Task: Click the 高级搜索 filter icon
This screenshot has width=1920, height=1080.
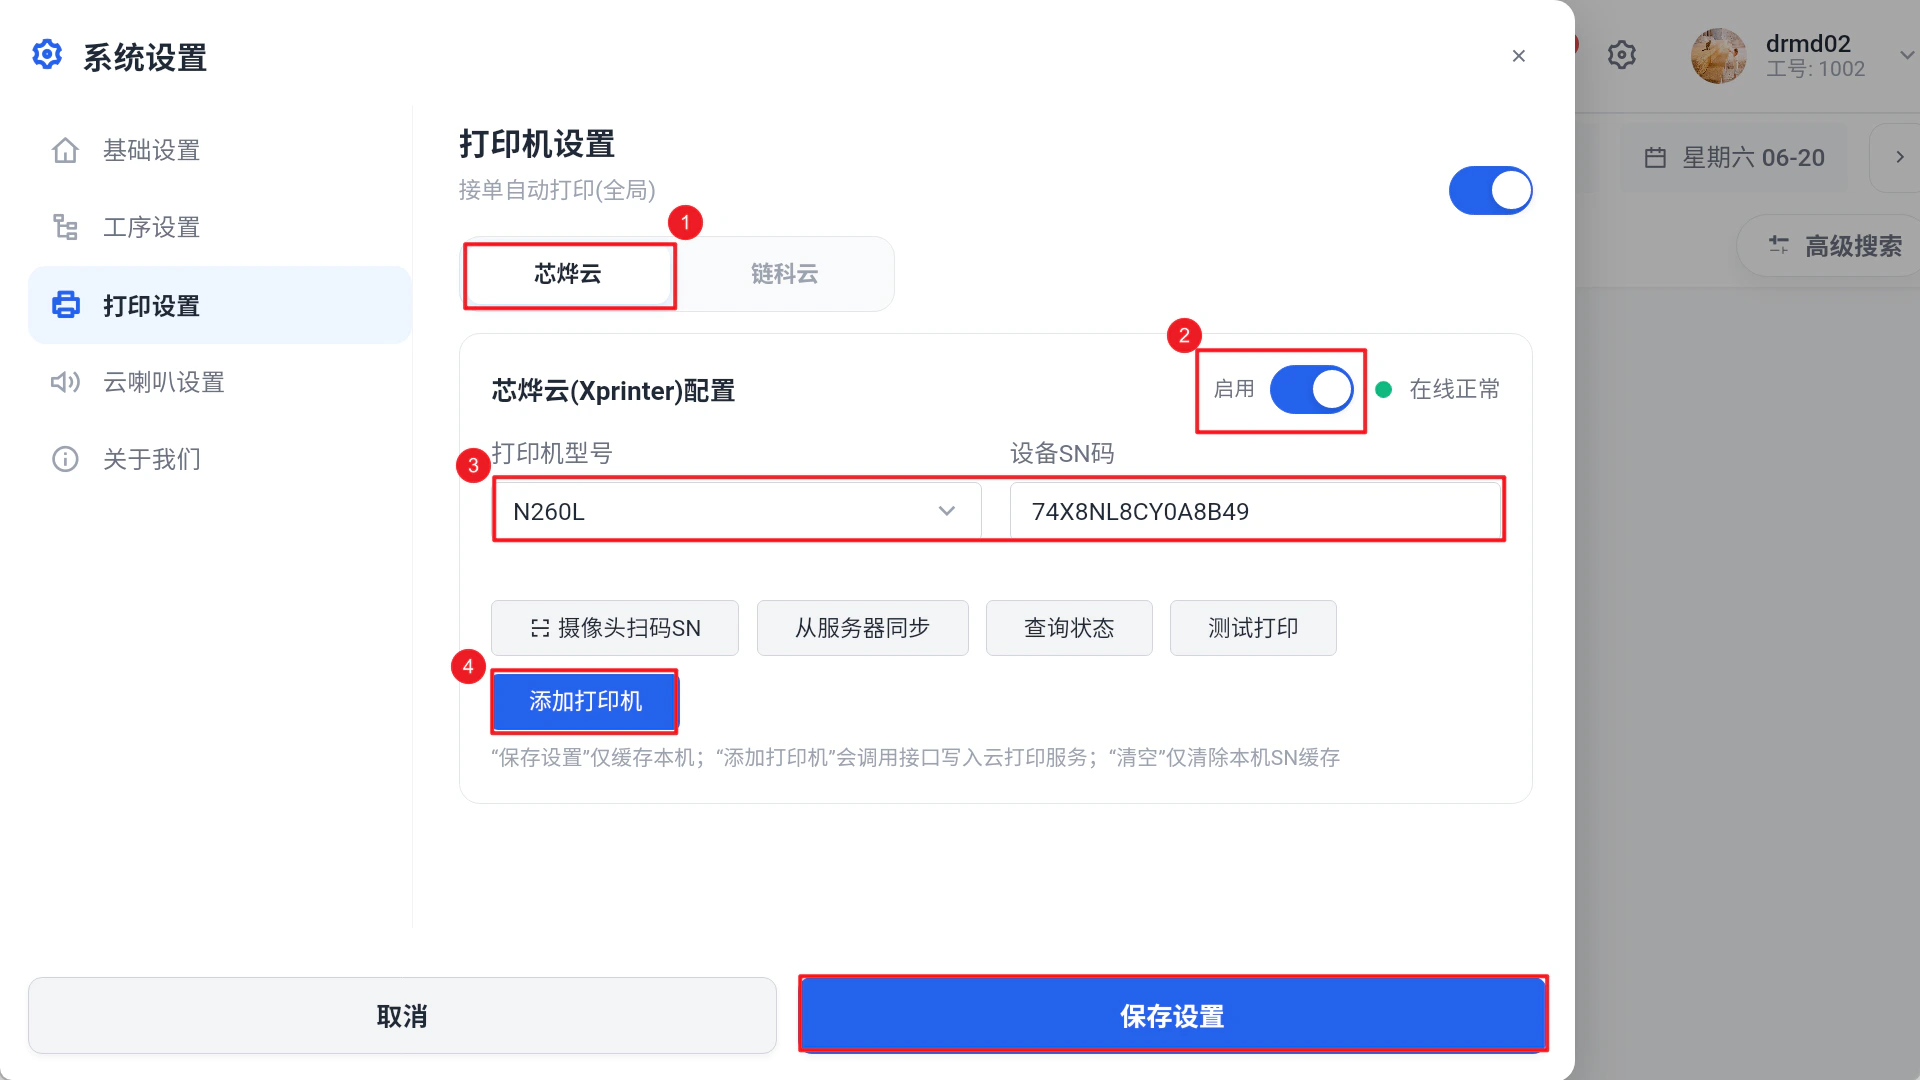Action: 1779,245
